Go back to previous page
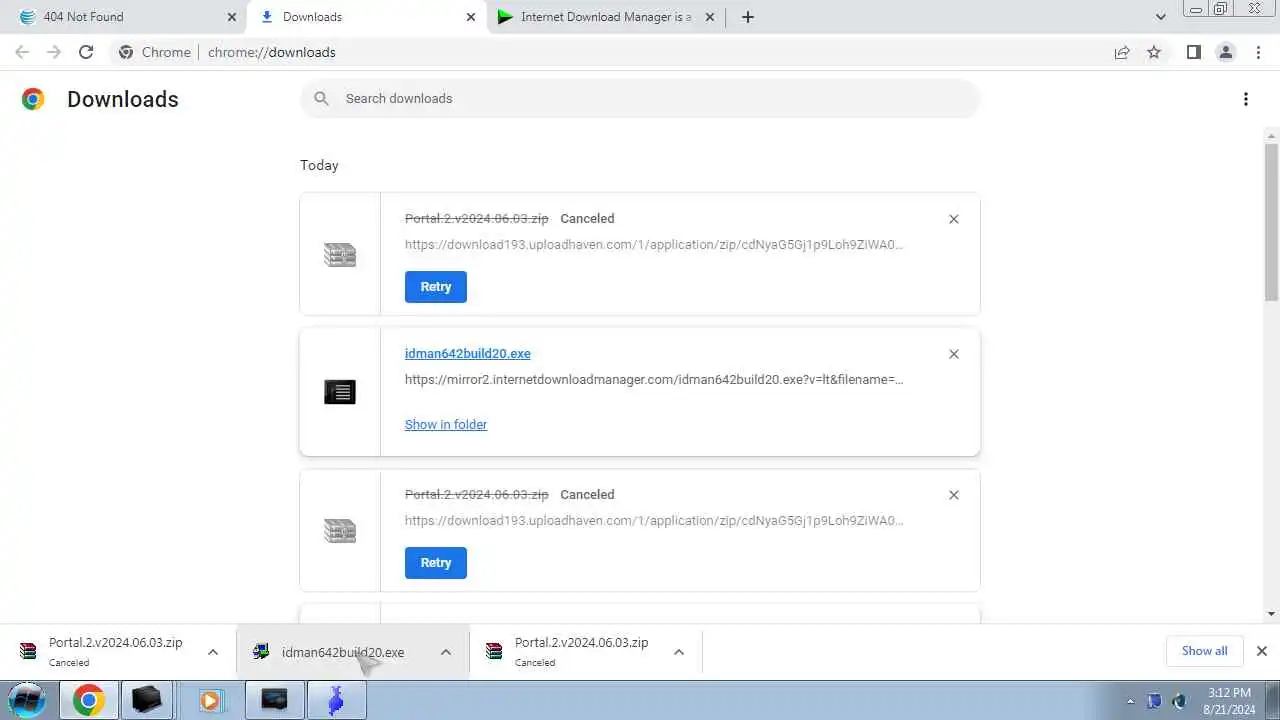The height and width of the screenshot is (720, 1280). click(22, 52)
